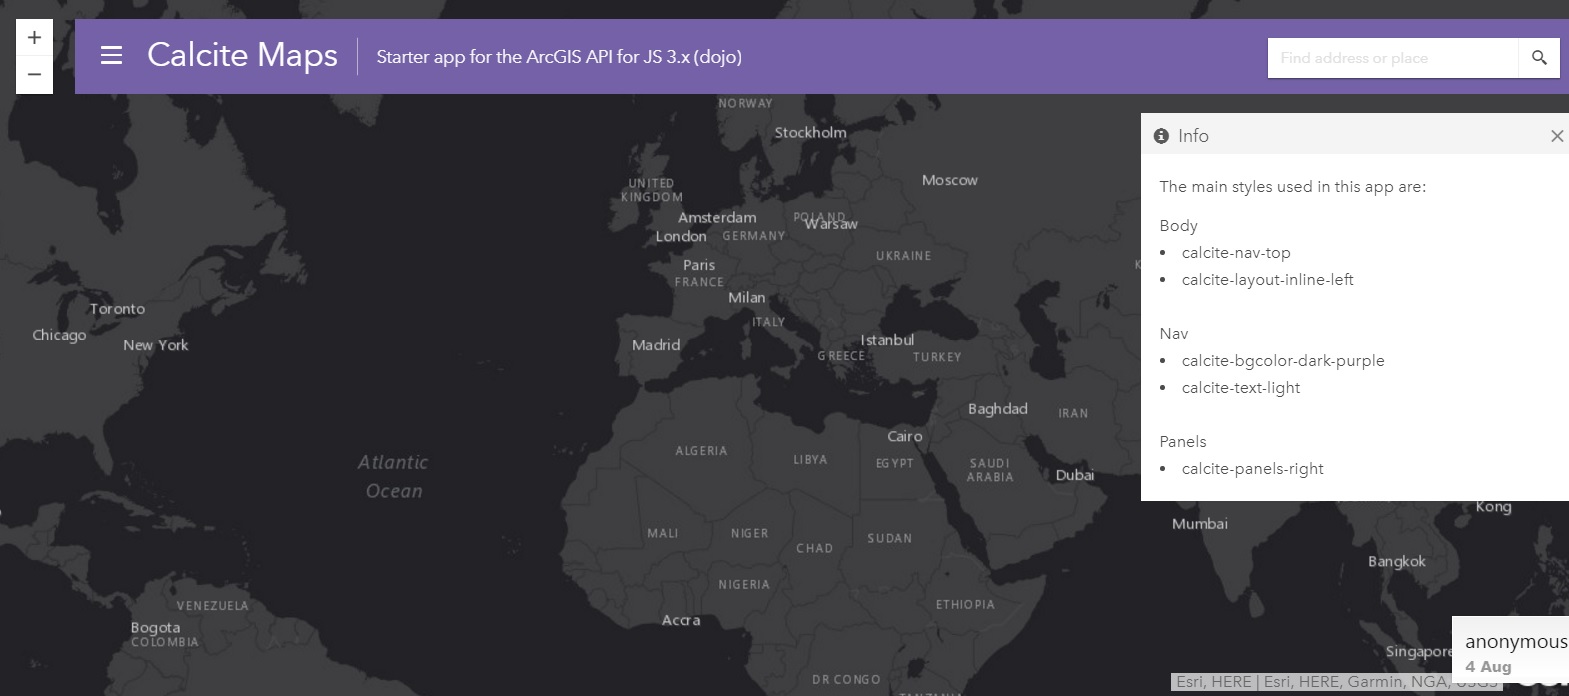Click Moscow label on the map

tap(950, 180)
